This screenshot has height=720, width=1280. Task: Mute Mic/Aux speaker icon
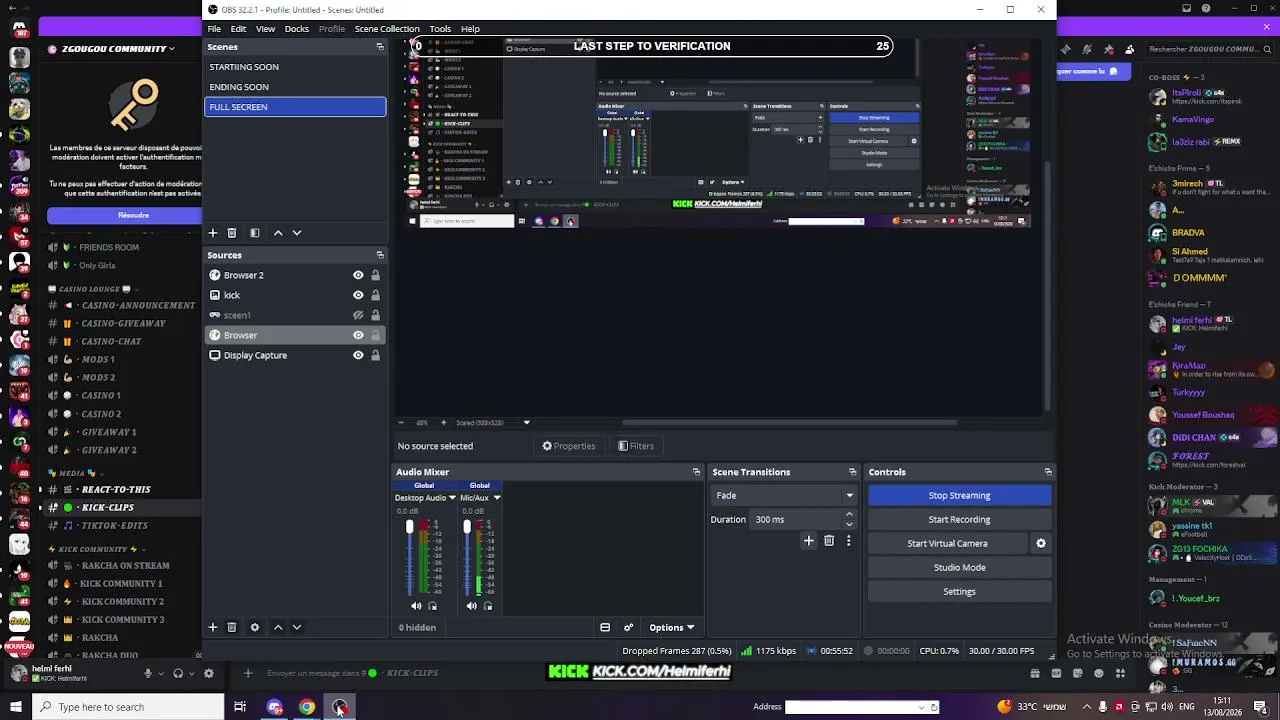pos(472,606)
